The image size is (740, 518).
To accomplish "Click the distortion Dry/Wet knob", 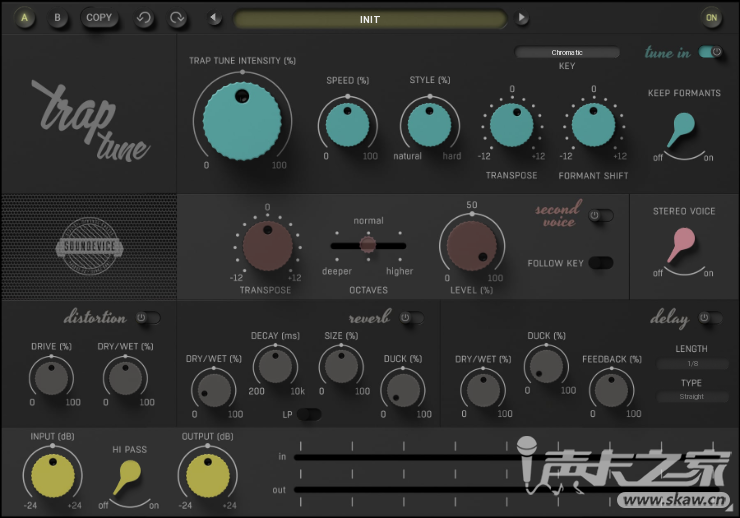I will tap(125, 378).
